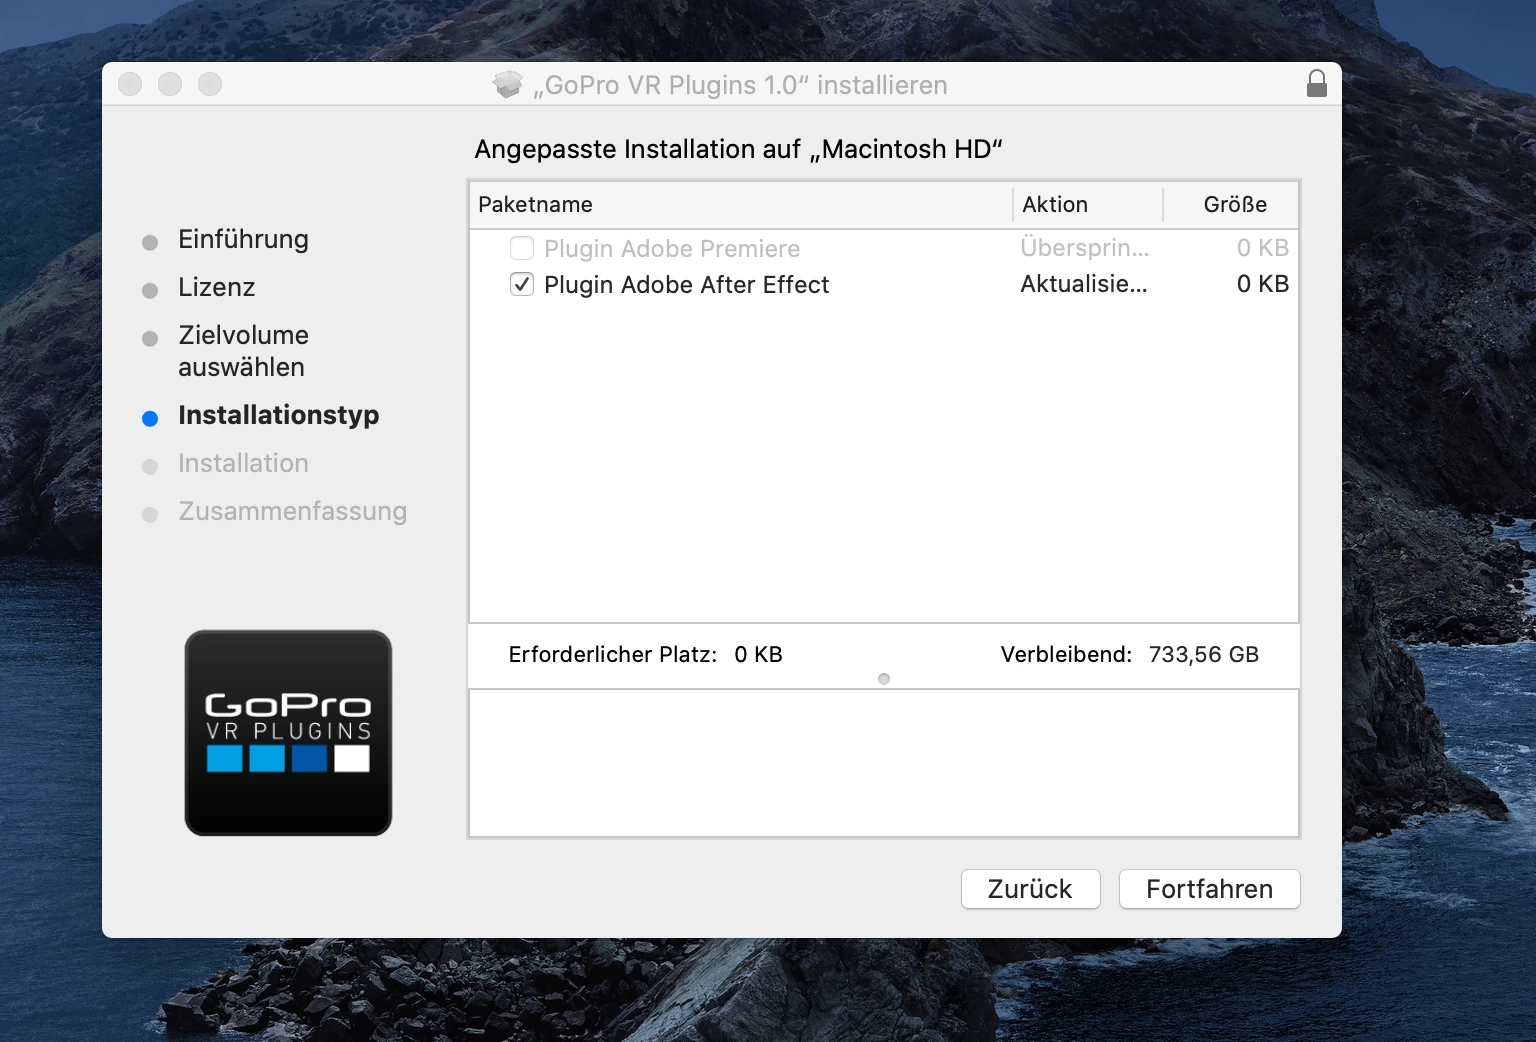The width and height of the screenshot is (1536, 1042).
Task: Select the greyed Installation step
Action: click(243, 463)
